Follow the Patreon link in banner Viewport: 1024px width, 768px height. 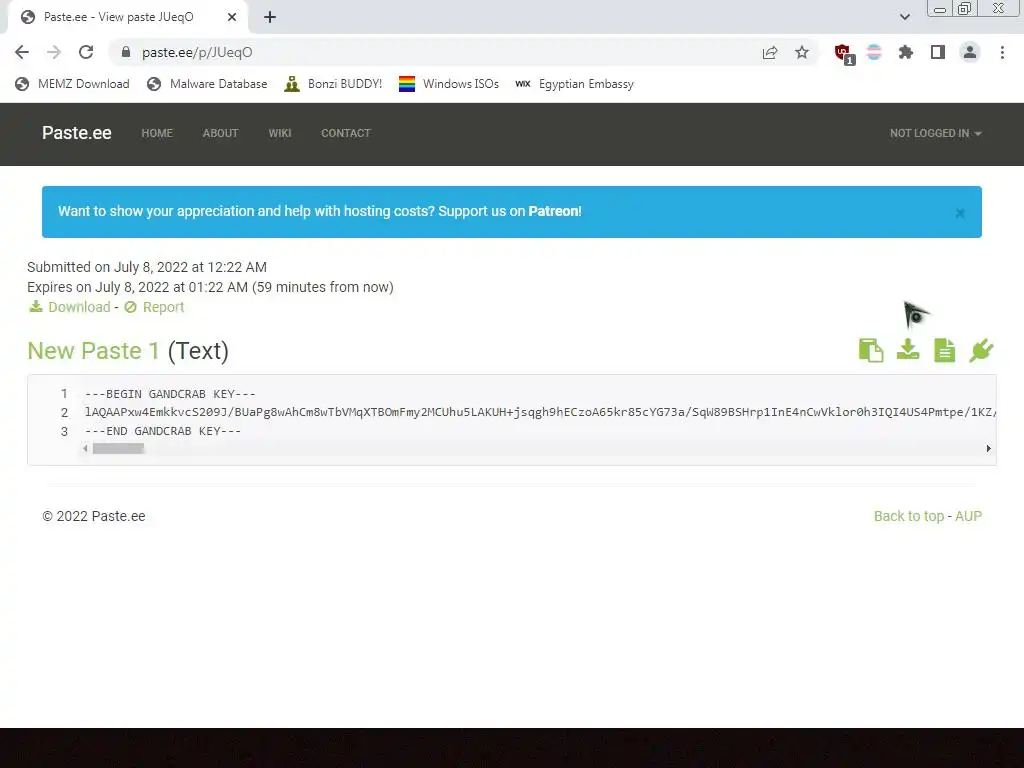[554, 211]
